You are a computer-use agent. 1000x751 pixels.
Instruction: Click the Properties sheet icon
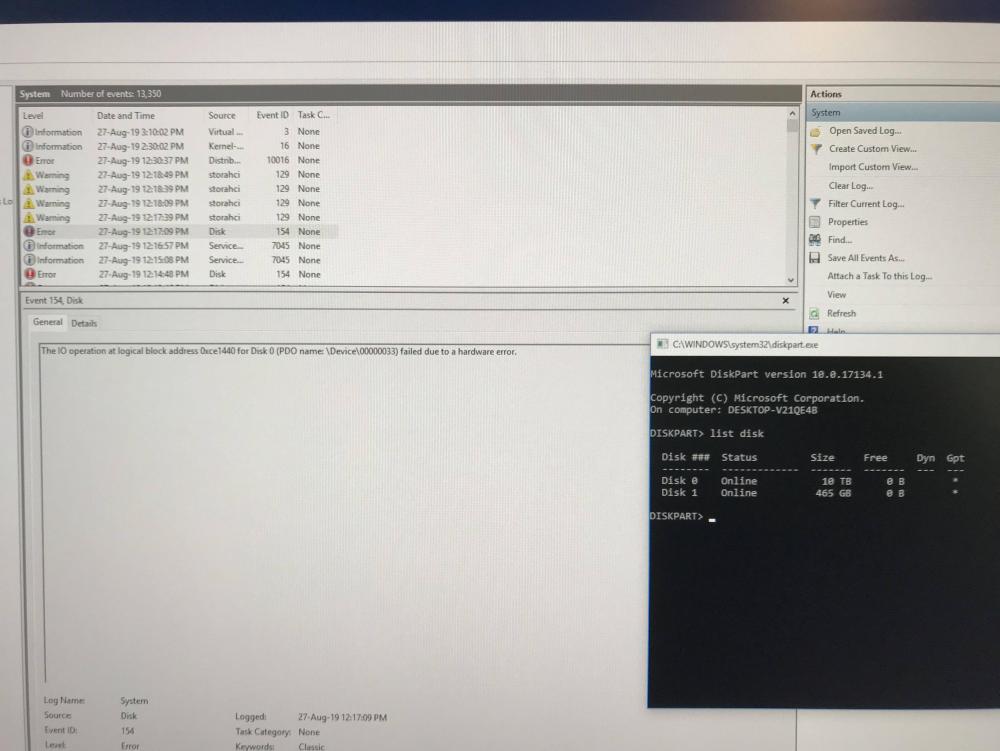pos(814,222)
